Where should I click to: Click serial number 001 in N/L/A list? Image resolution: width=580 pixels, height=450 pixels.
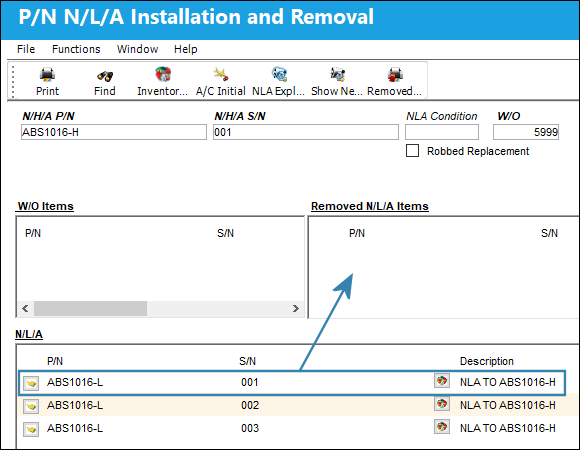pos(250,382)
